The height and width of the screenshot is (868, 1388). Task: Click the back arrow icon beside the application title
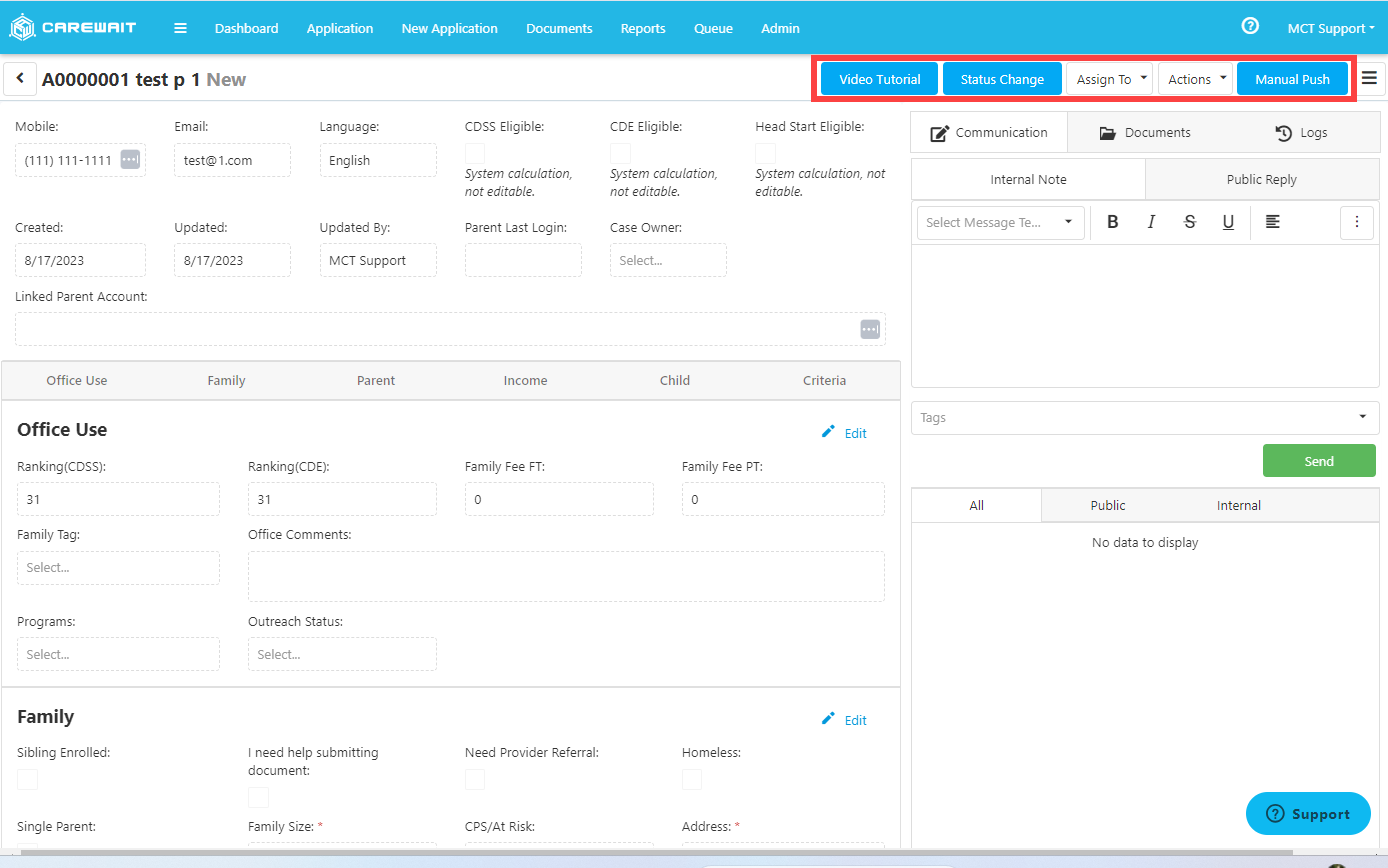click(20, 78)
